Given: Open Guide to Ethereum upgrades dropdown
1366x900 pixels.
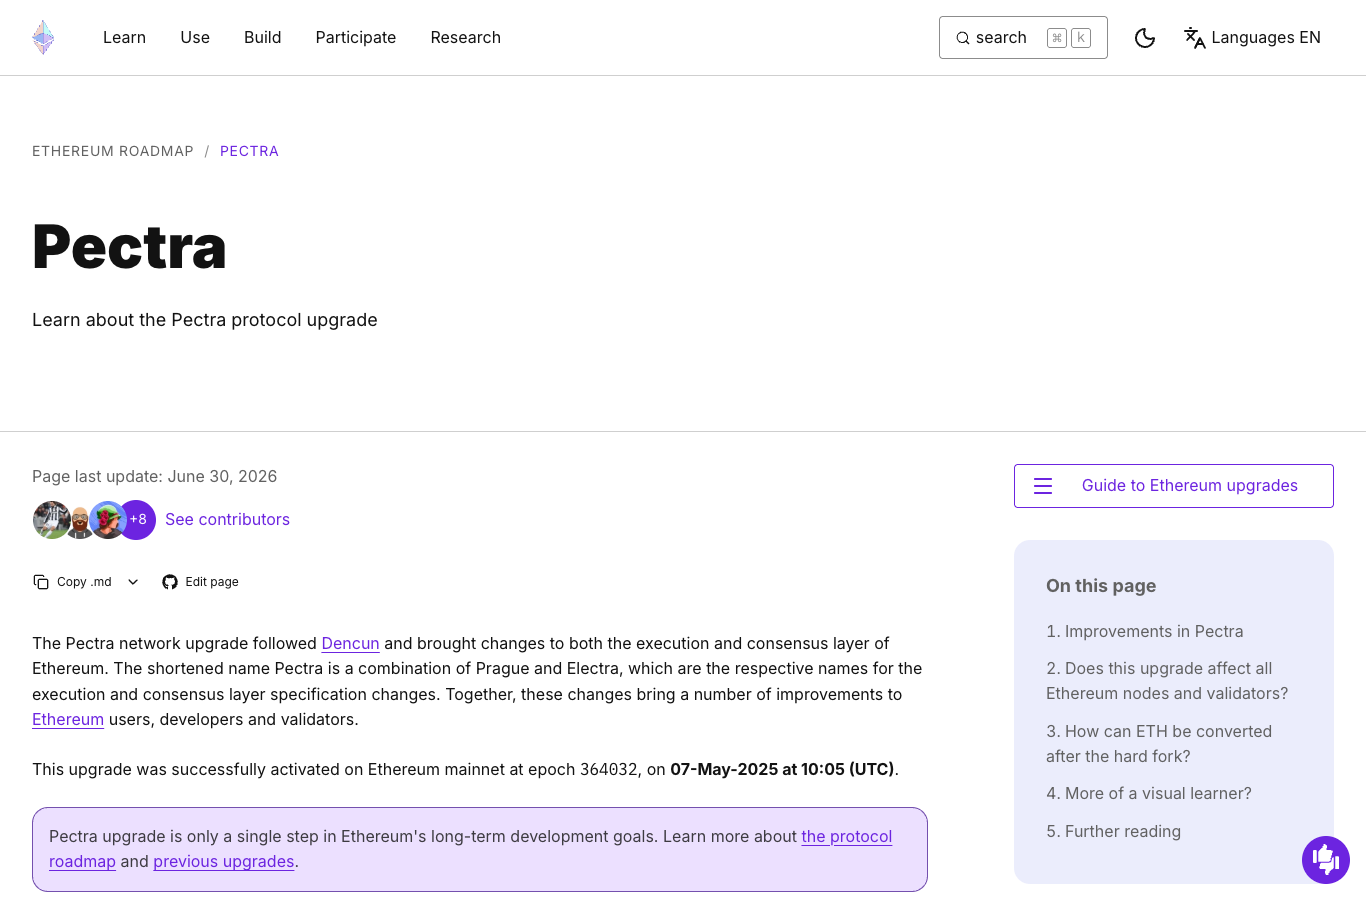Looking at the screenshot, I should click(1174, 486).
